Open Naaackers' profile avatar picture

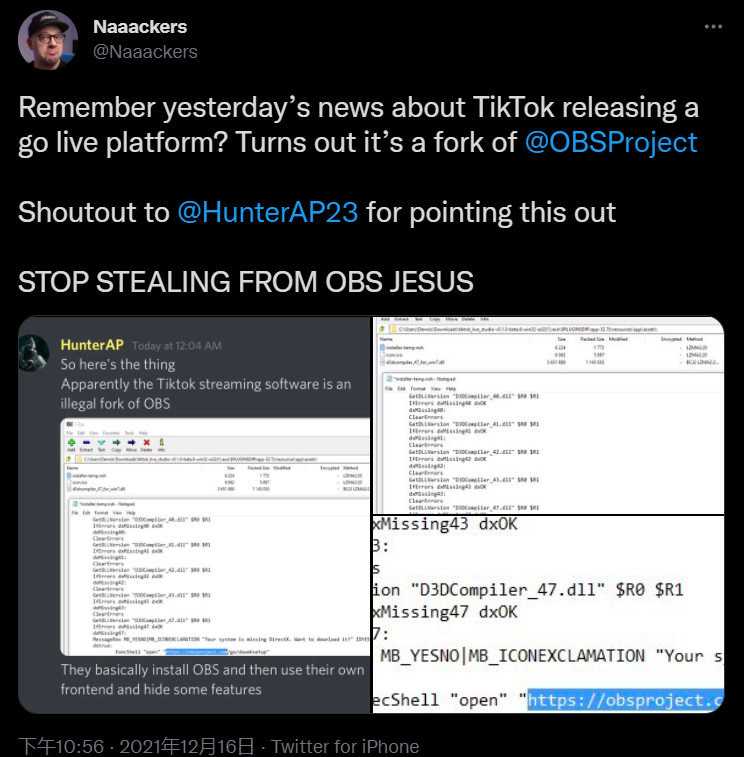pyautogui.click(x=48, y=40)
